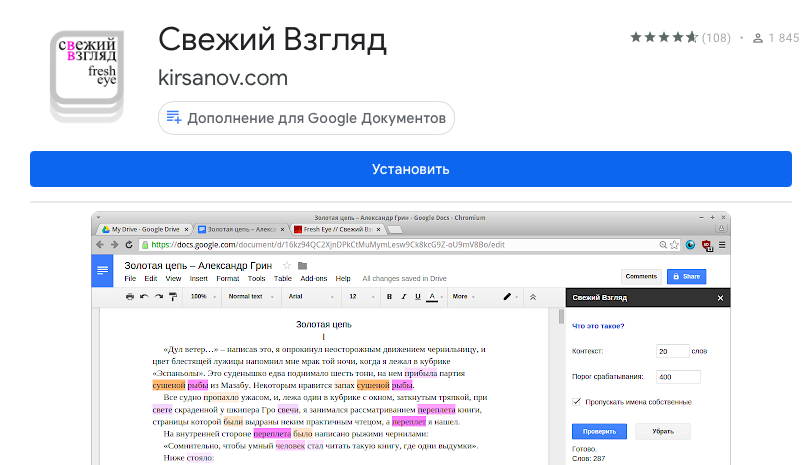Viewport: 812px width, 465px height.
Task: Star the document Золотая цепь
Action: tap(286, 266)
